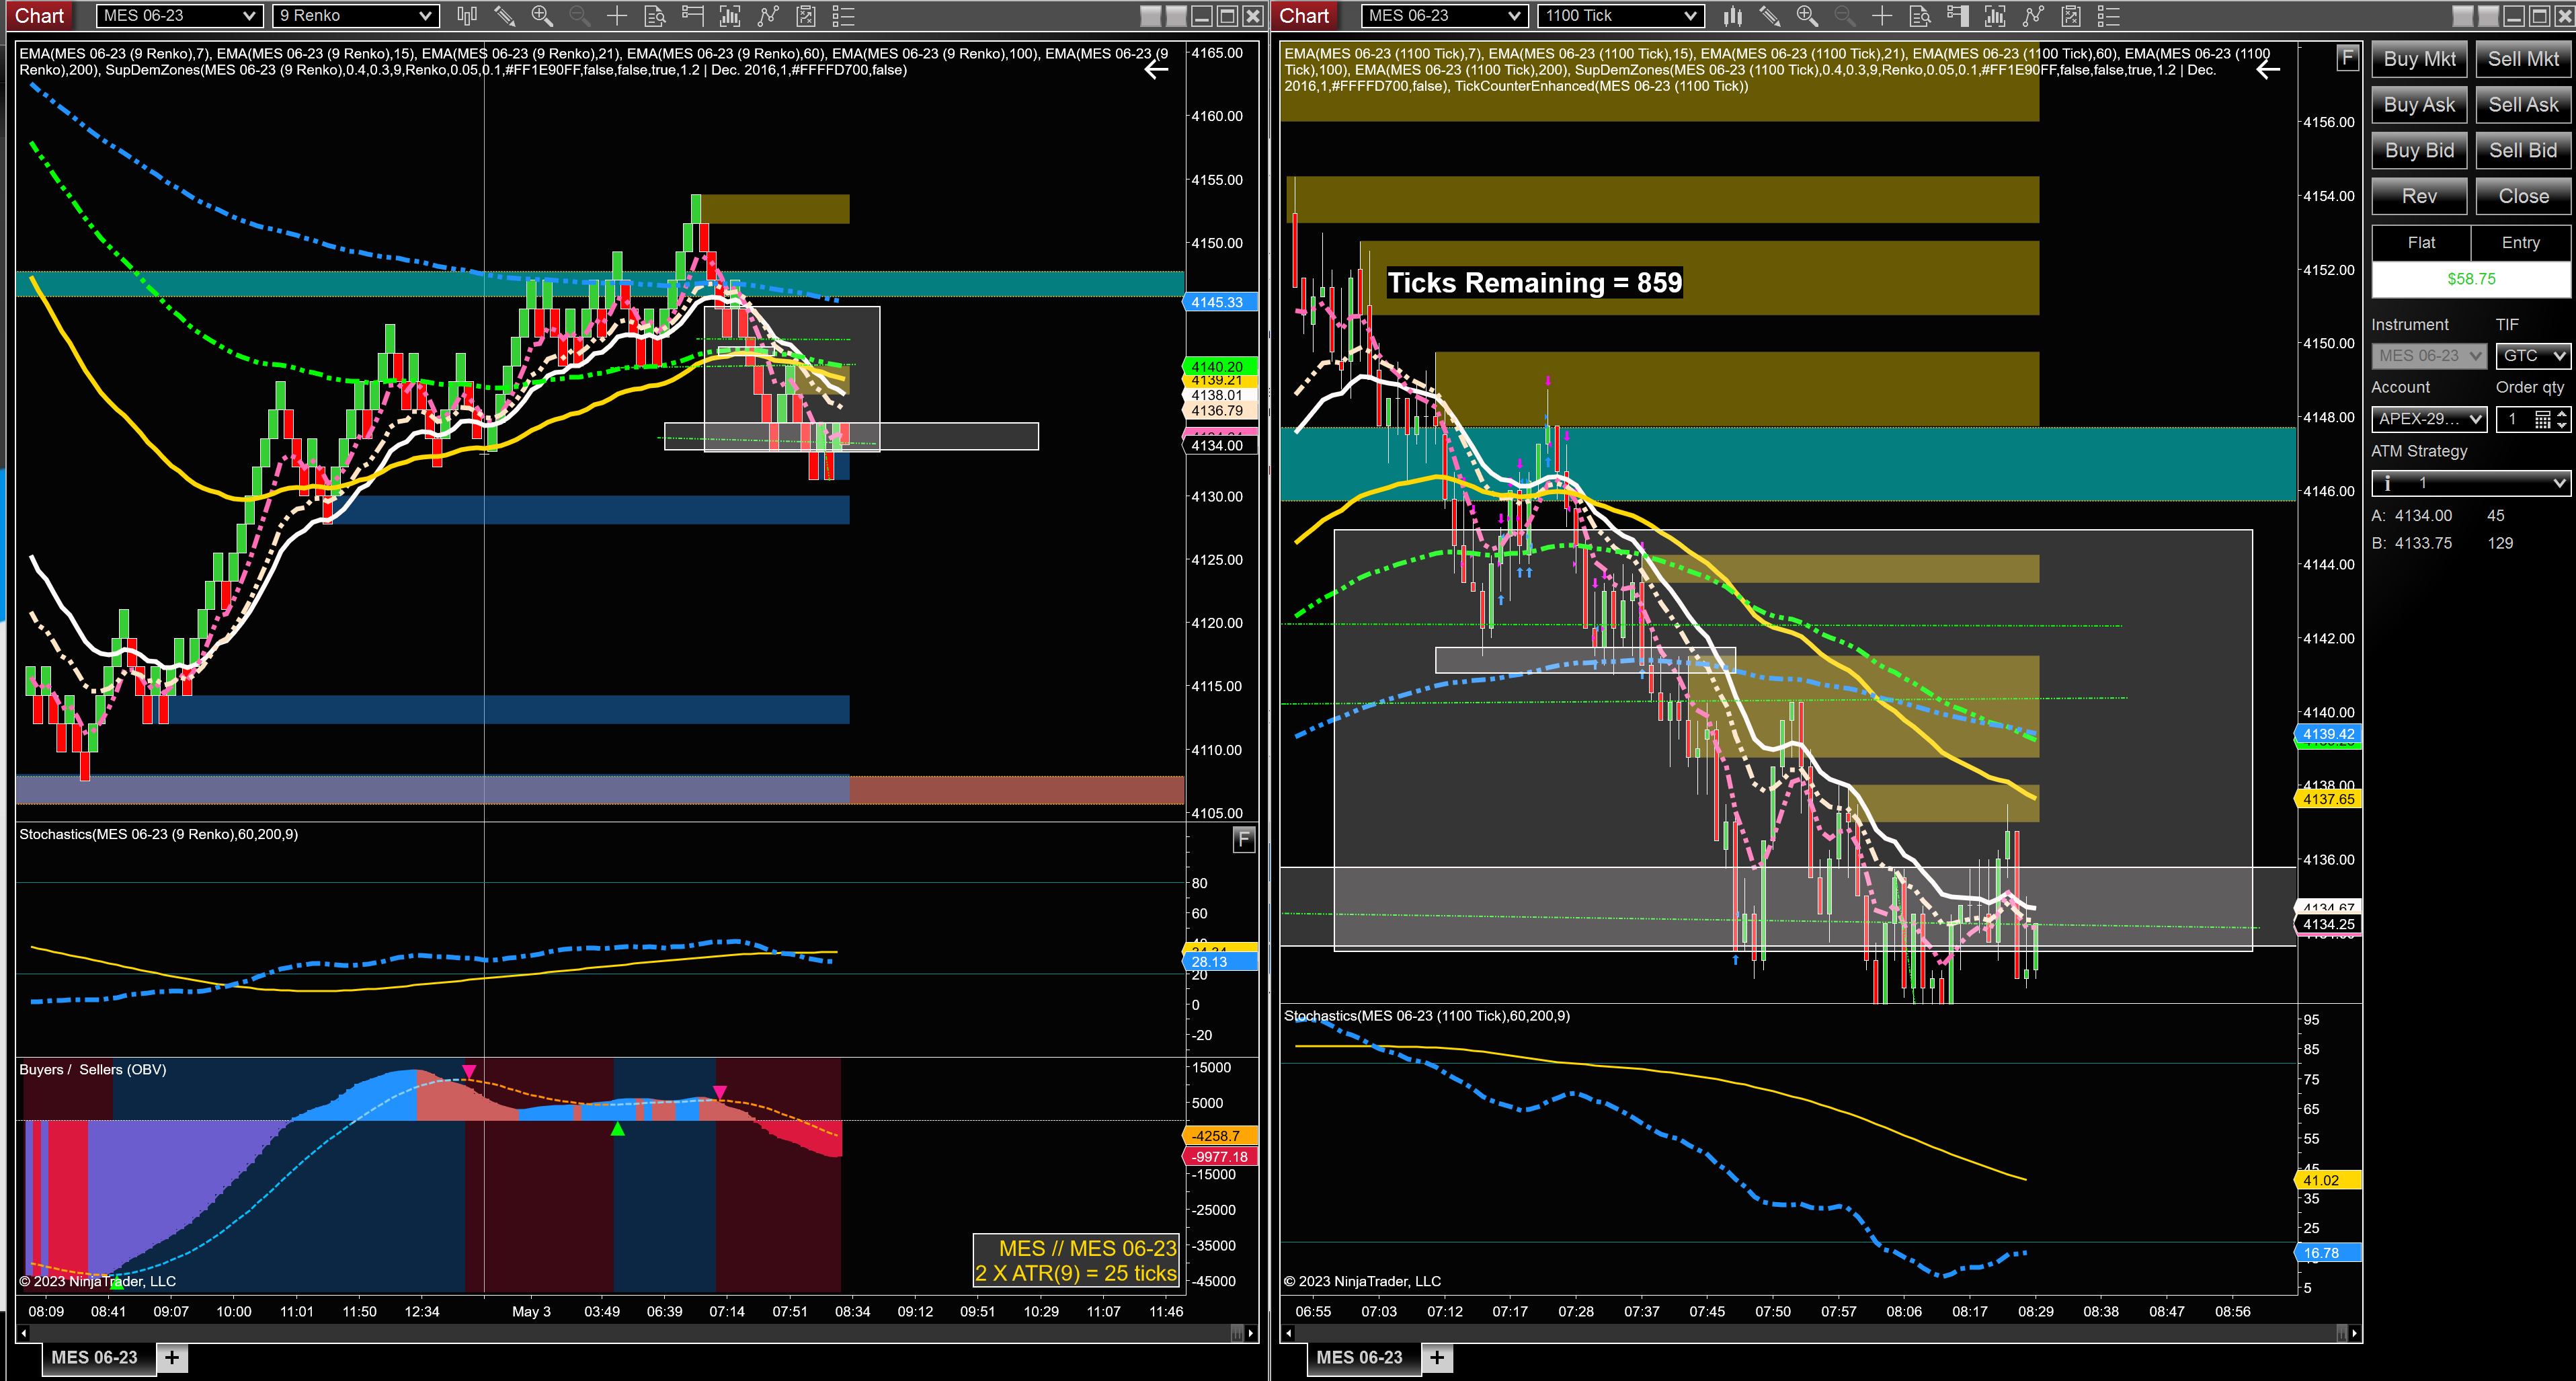
Task: Open Indicators dialog on Tick chart
Action: click(x=1995, y=15)
